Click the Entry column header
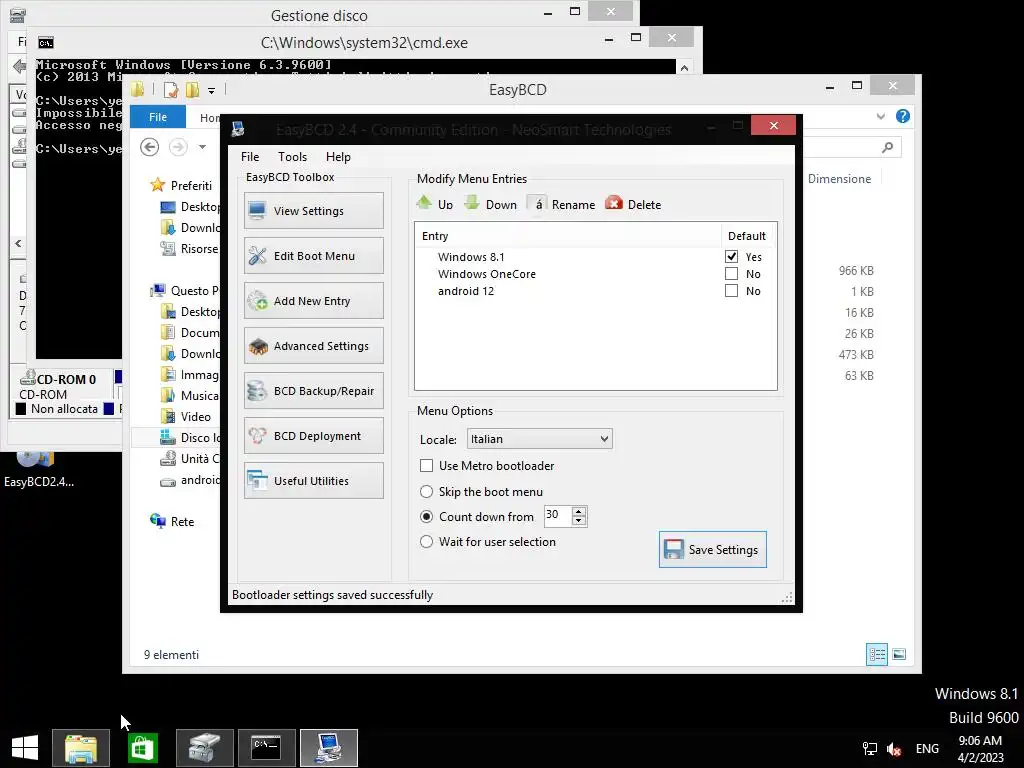Viewport: 1024px width, 768px height. 568,236
